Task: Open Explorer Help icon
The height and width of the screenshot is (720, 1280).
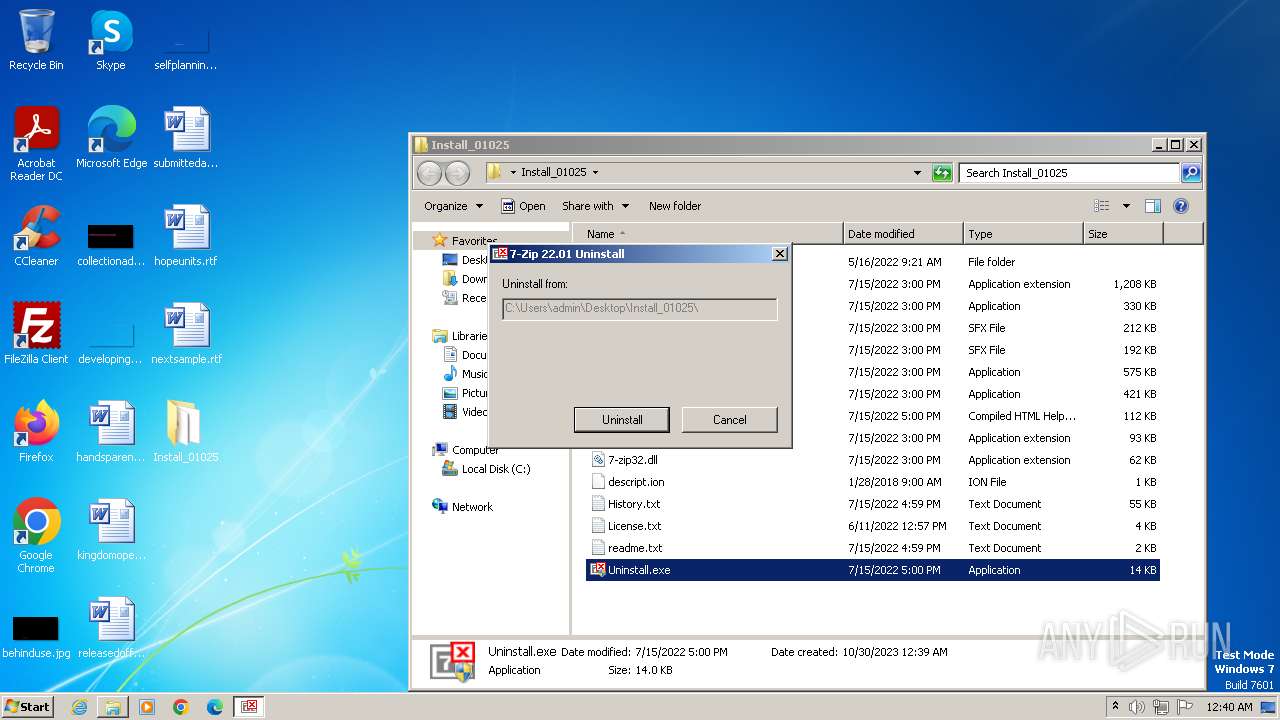Action: pyautogui.click(x=1180, y=206)
